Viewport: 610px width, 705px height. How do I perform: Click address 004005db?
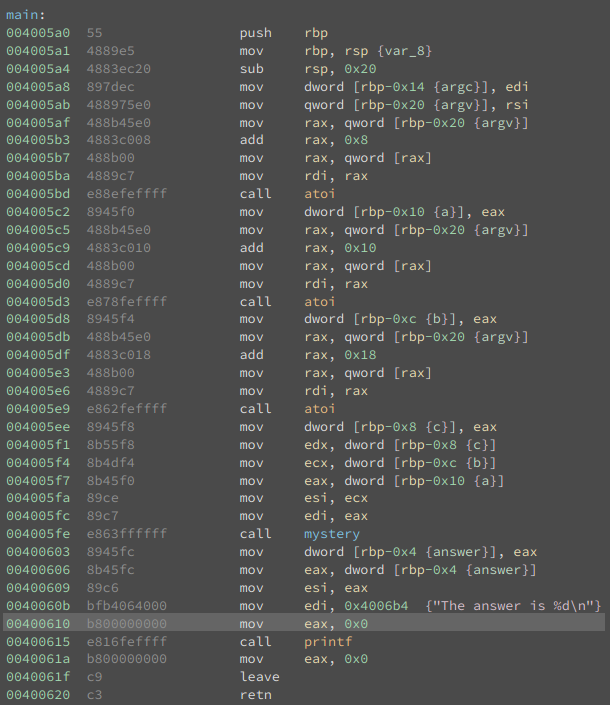[x=38, y=337]
